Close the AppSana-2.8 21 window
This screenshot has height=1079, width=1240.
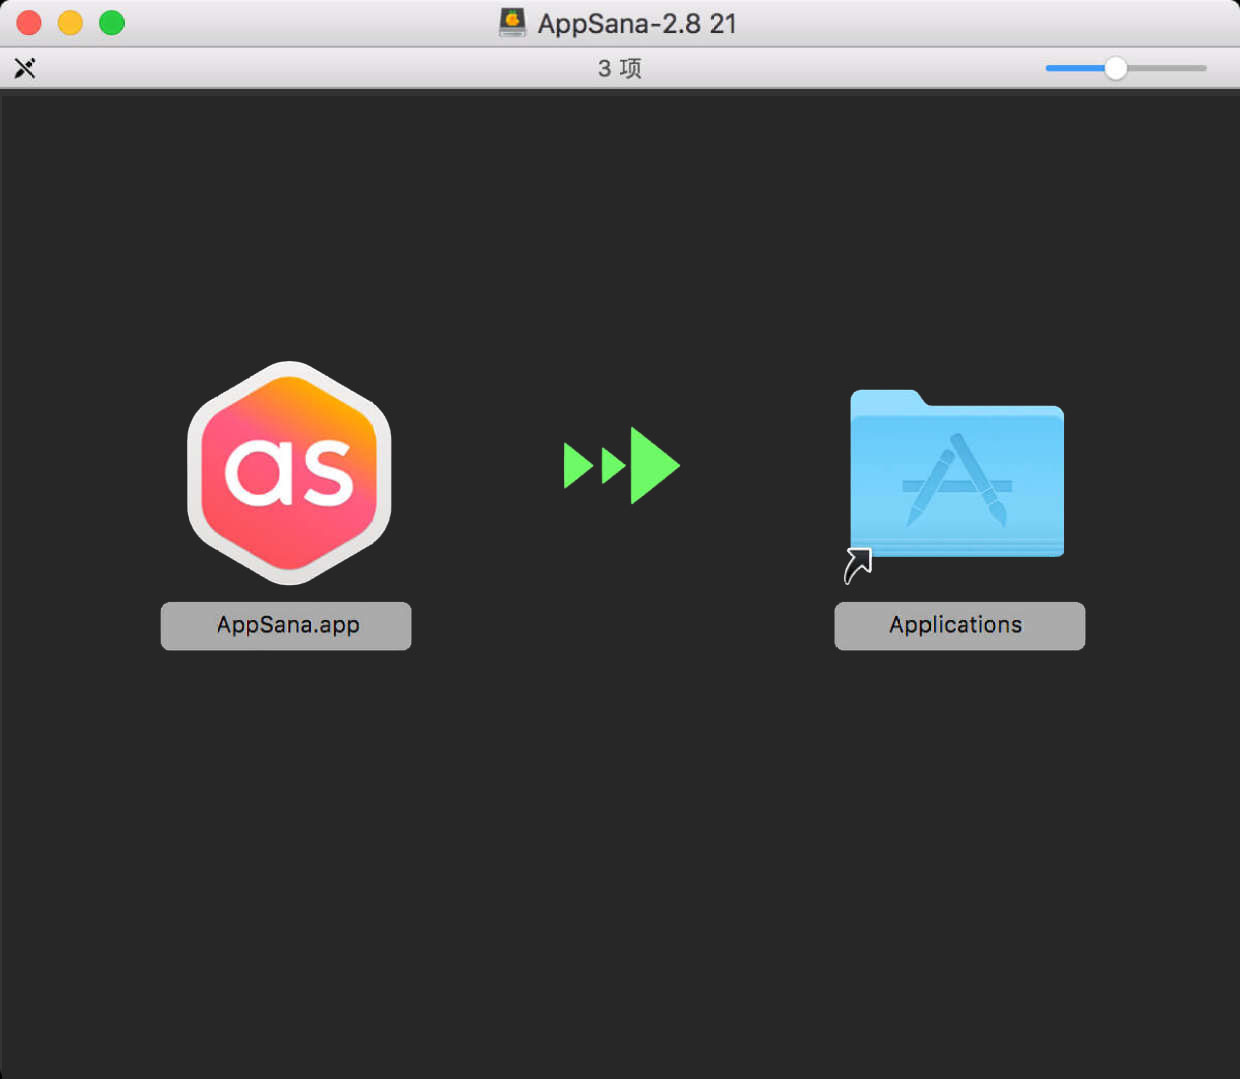click(29, 23)
